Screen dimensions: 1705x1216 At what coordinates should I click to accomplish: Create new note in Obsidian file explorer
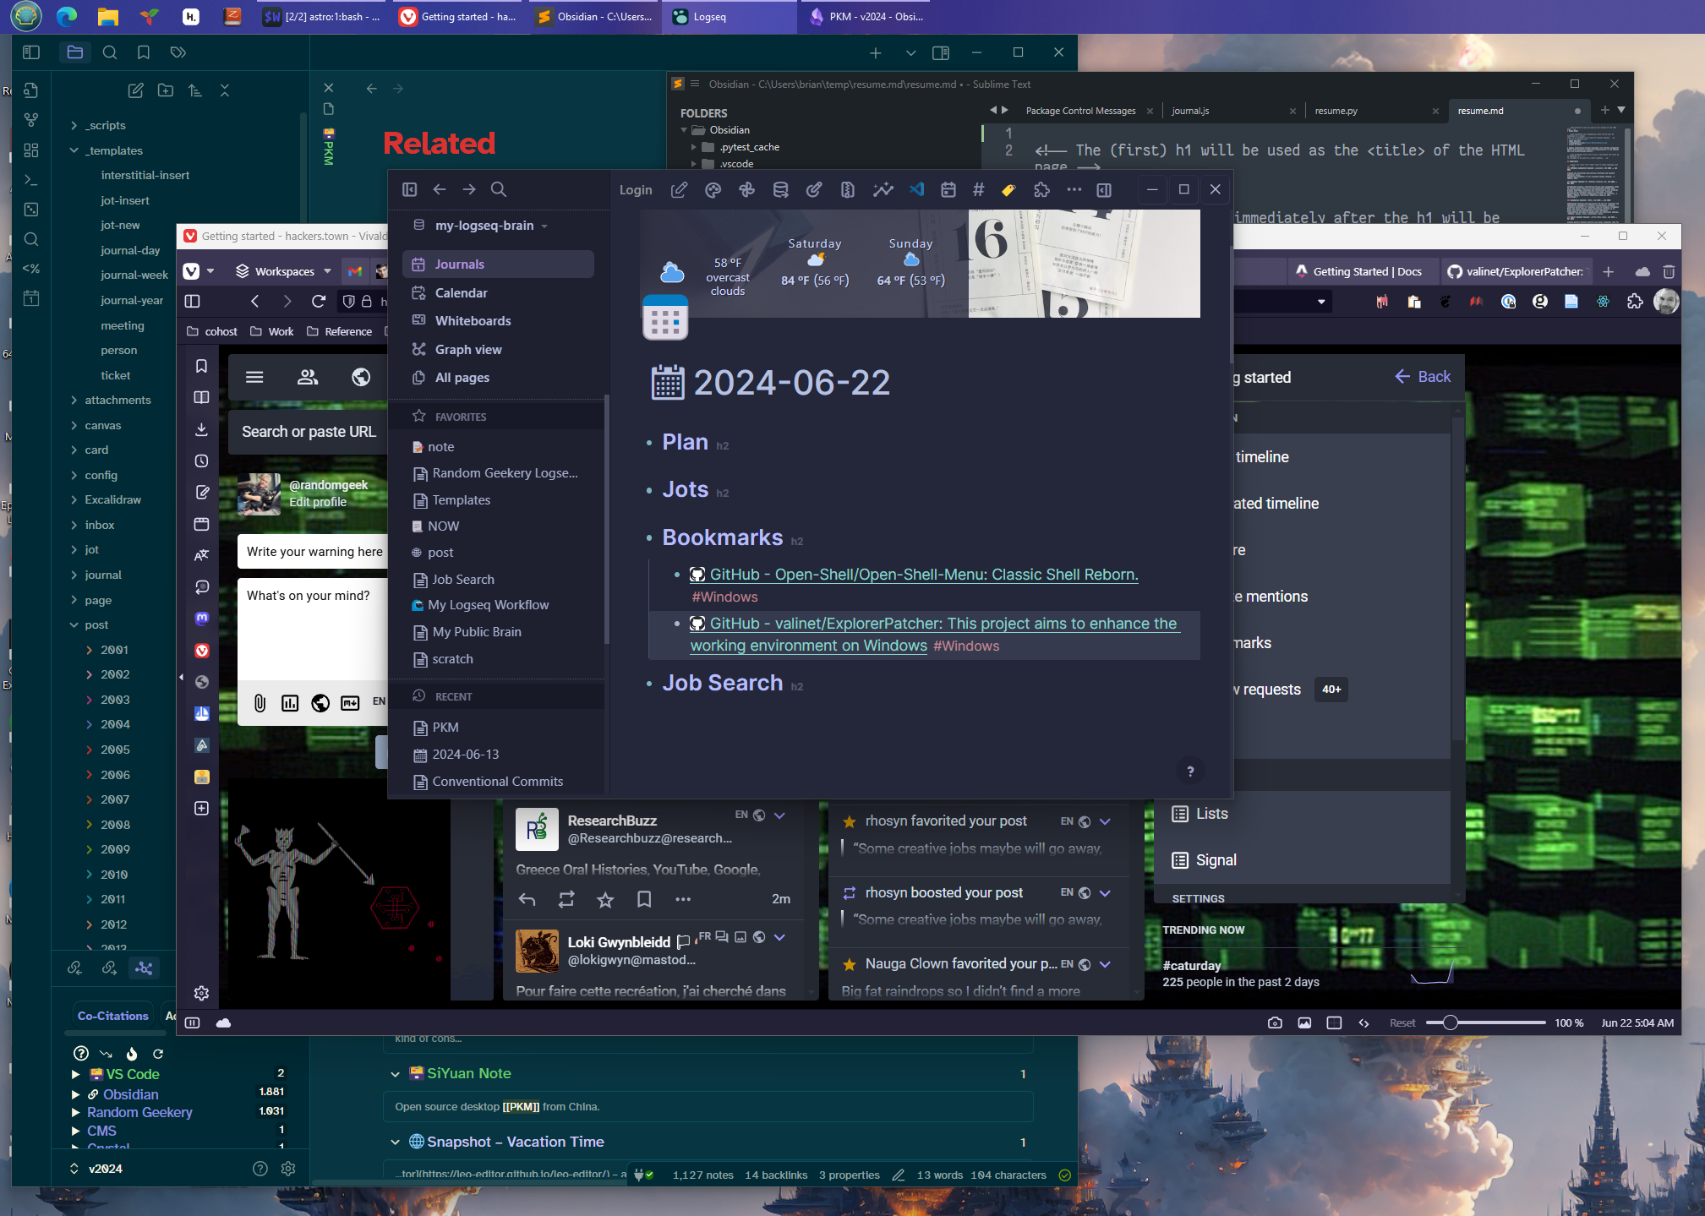[135, 90]
